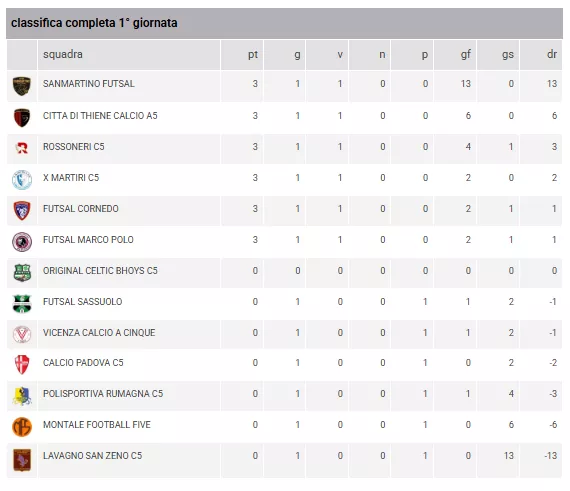Click the Citta di Thiene team crest
Screen dimensions: 570x491
tap(22, 118)
